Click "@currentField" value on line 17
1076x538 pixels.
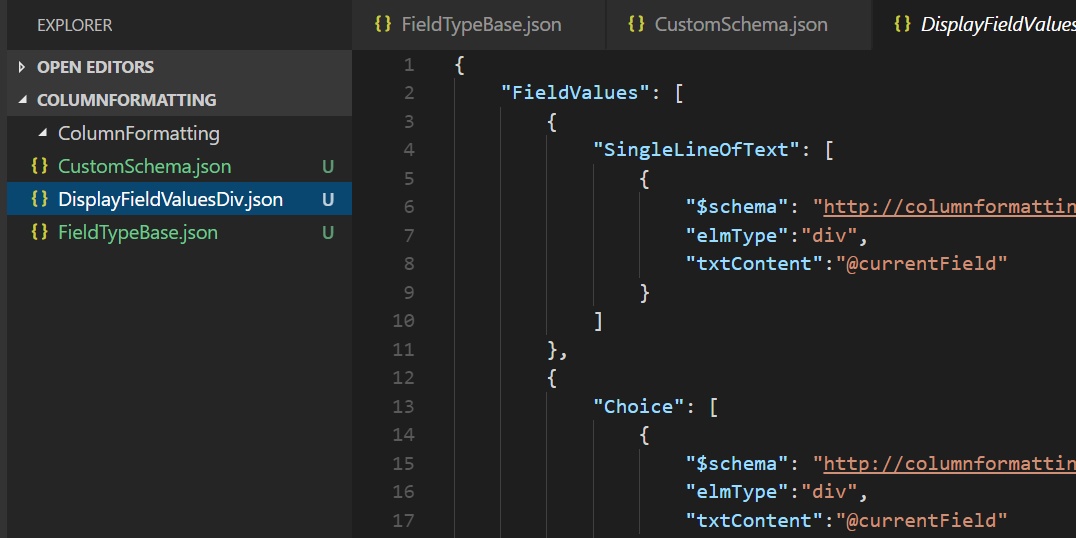point(922,520)
